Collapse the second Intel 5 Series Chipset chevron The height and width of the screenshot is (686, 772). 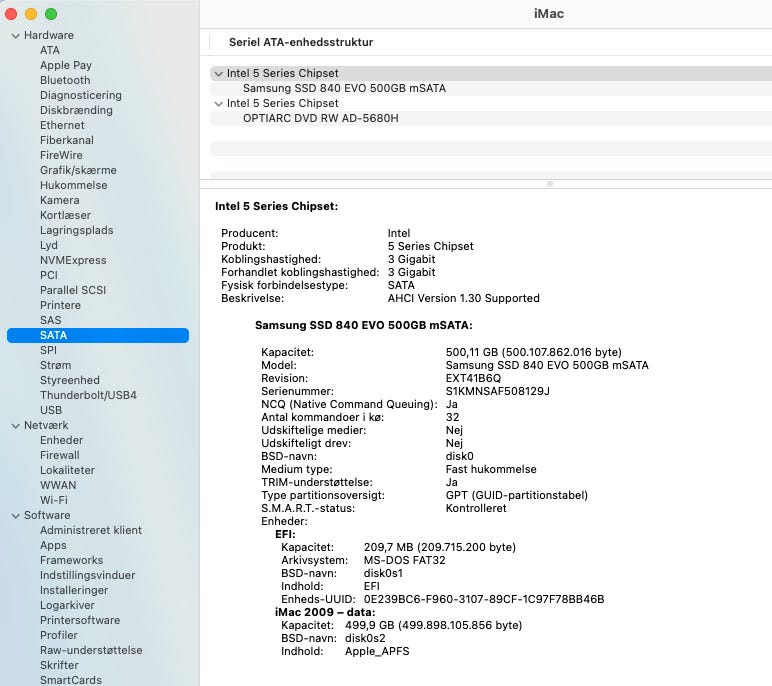[x=219, y=104]
